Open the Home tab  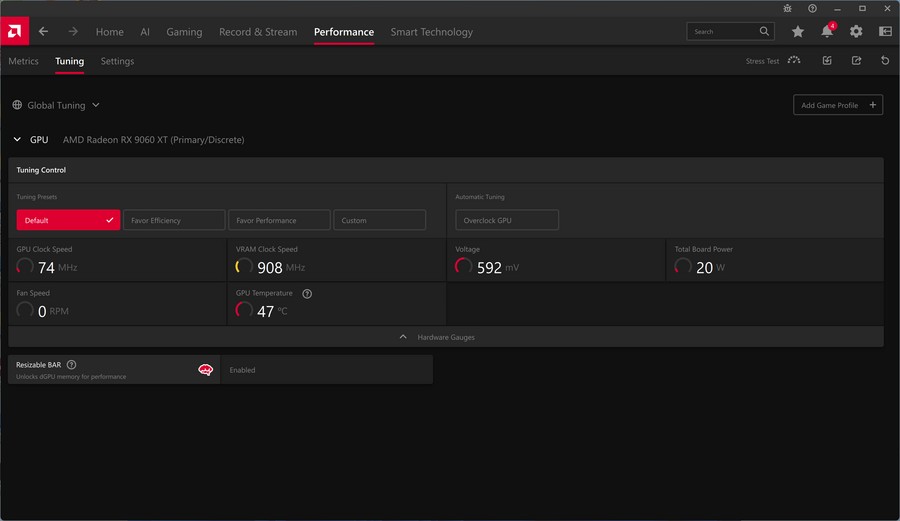pyautogui.click(x=110, y=32)
